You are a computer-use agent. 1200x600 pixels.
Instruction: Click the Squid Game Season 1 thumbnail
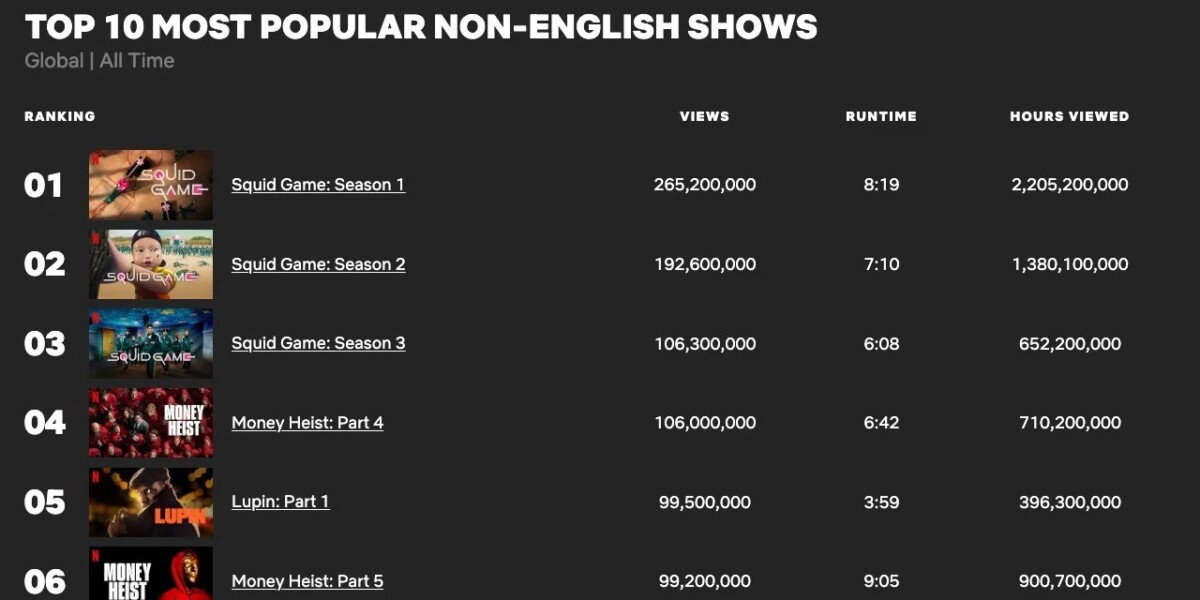pyautogui.click(x=151, y=185)
